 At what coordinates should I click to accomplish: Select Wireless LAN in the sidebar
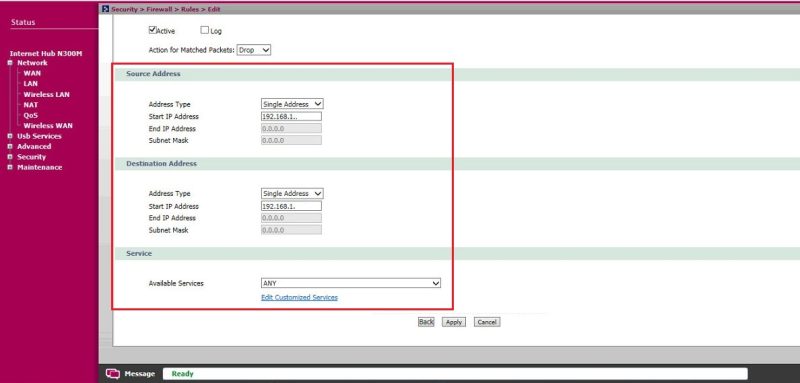click(x=46, y=94)
